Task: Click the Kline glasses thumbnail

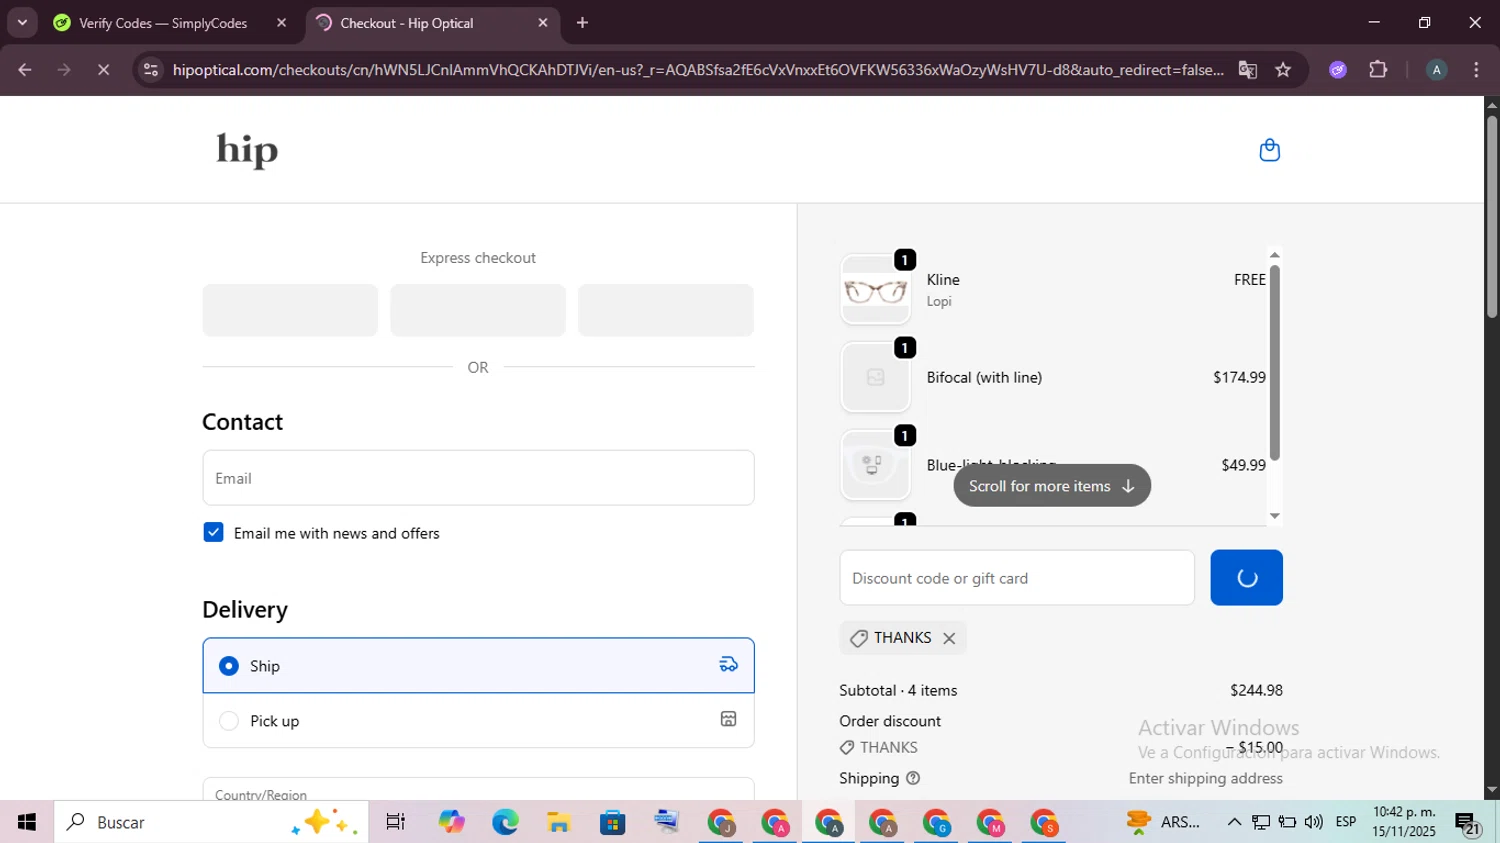Action: [x=875, y=290]
